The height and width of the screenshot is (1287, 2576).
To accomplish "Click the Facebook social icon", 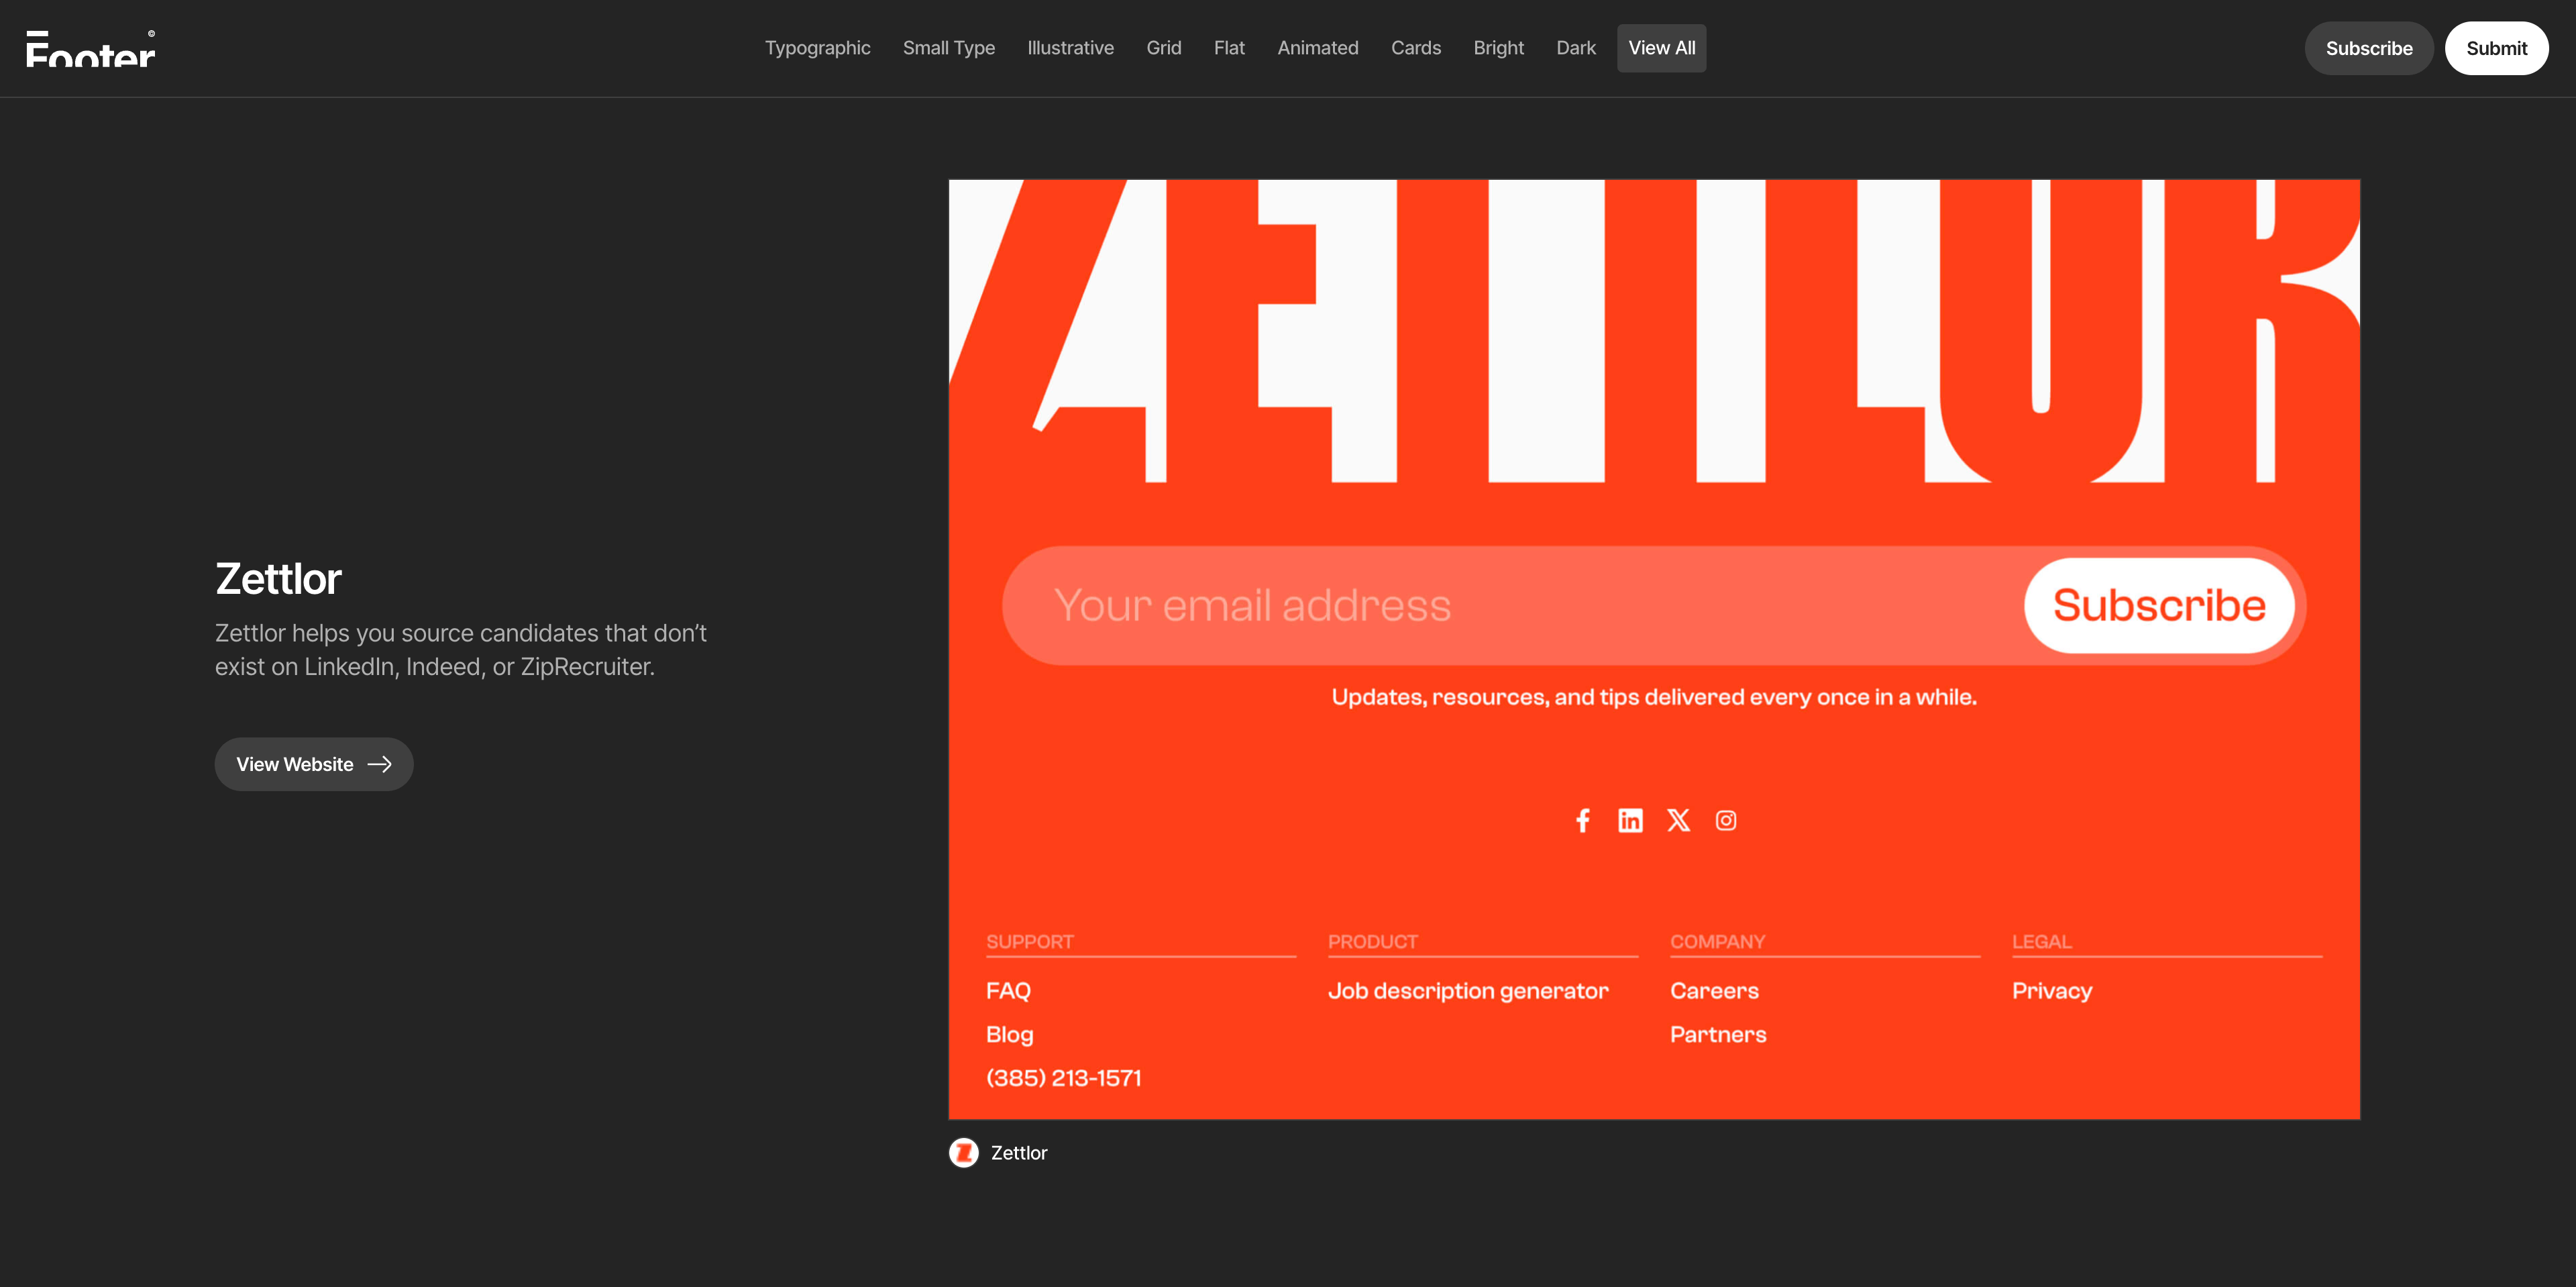I will point(1582,821).
